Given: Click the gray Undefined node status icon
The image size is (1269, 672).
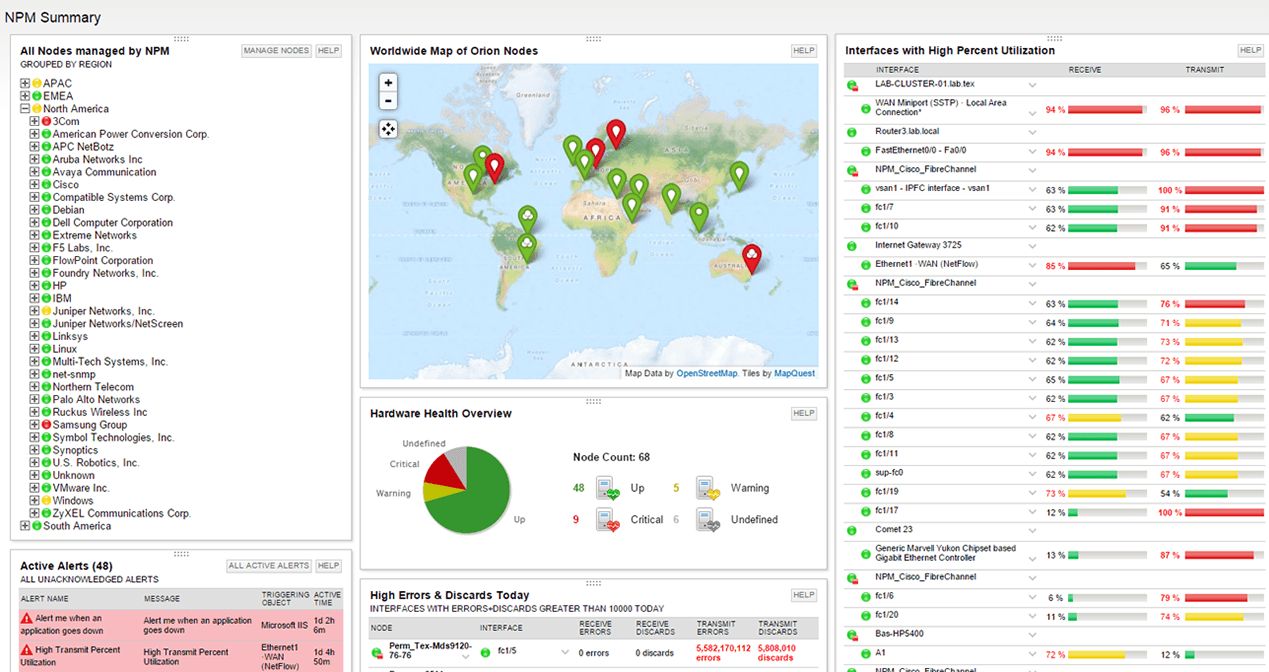Looking at the screenshot, I should click(706, 519).
